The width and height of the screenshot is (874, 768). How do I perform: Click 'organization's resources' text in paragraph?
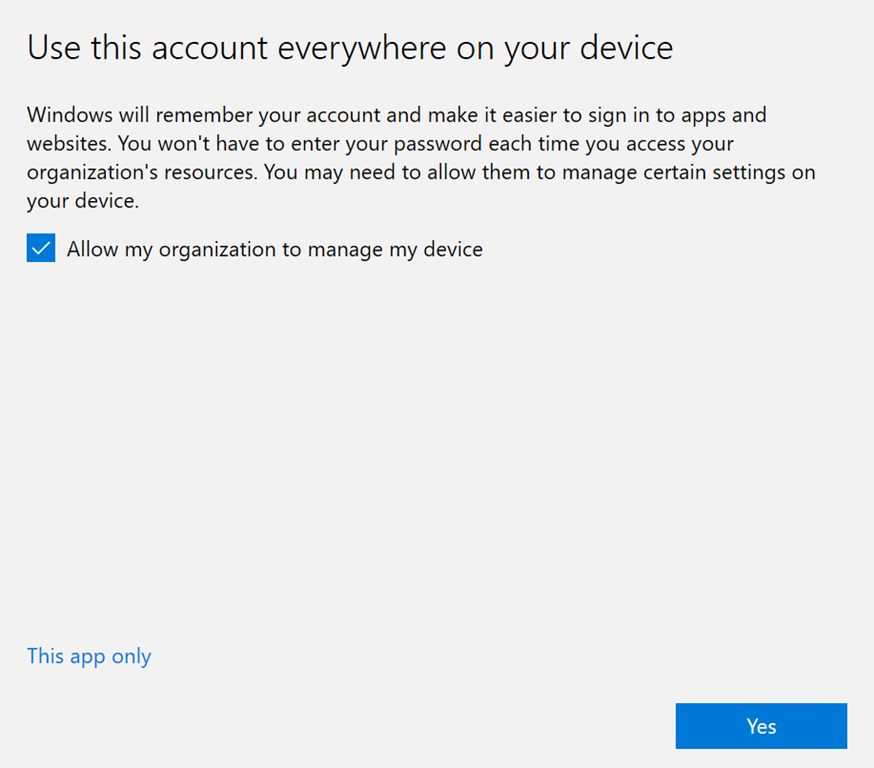coord(142,172)
